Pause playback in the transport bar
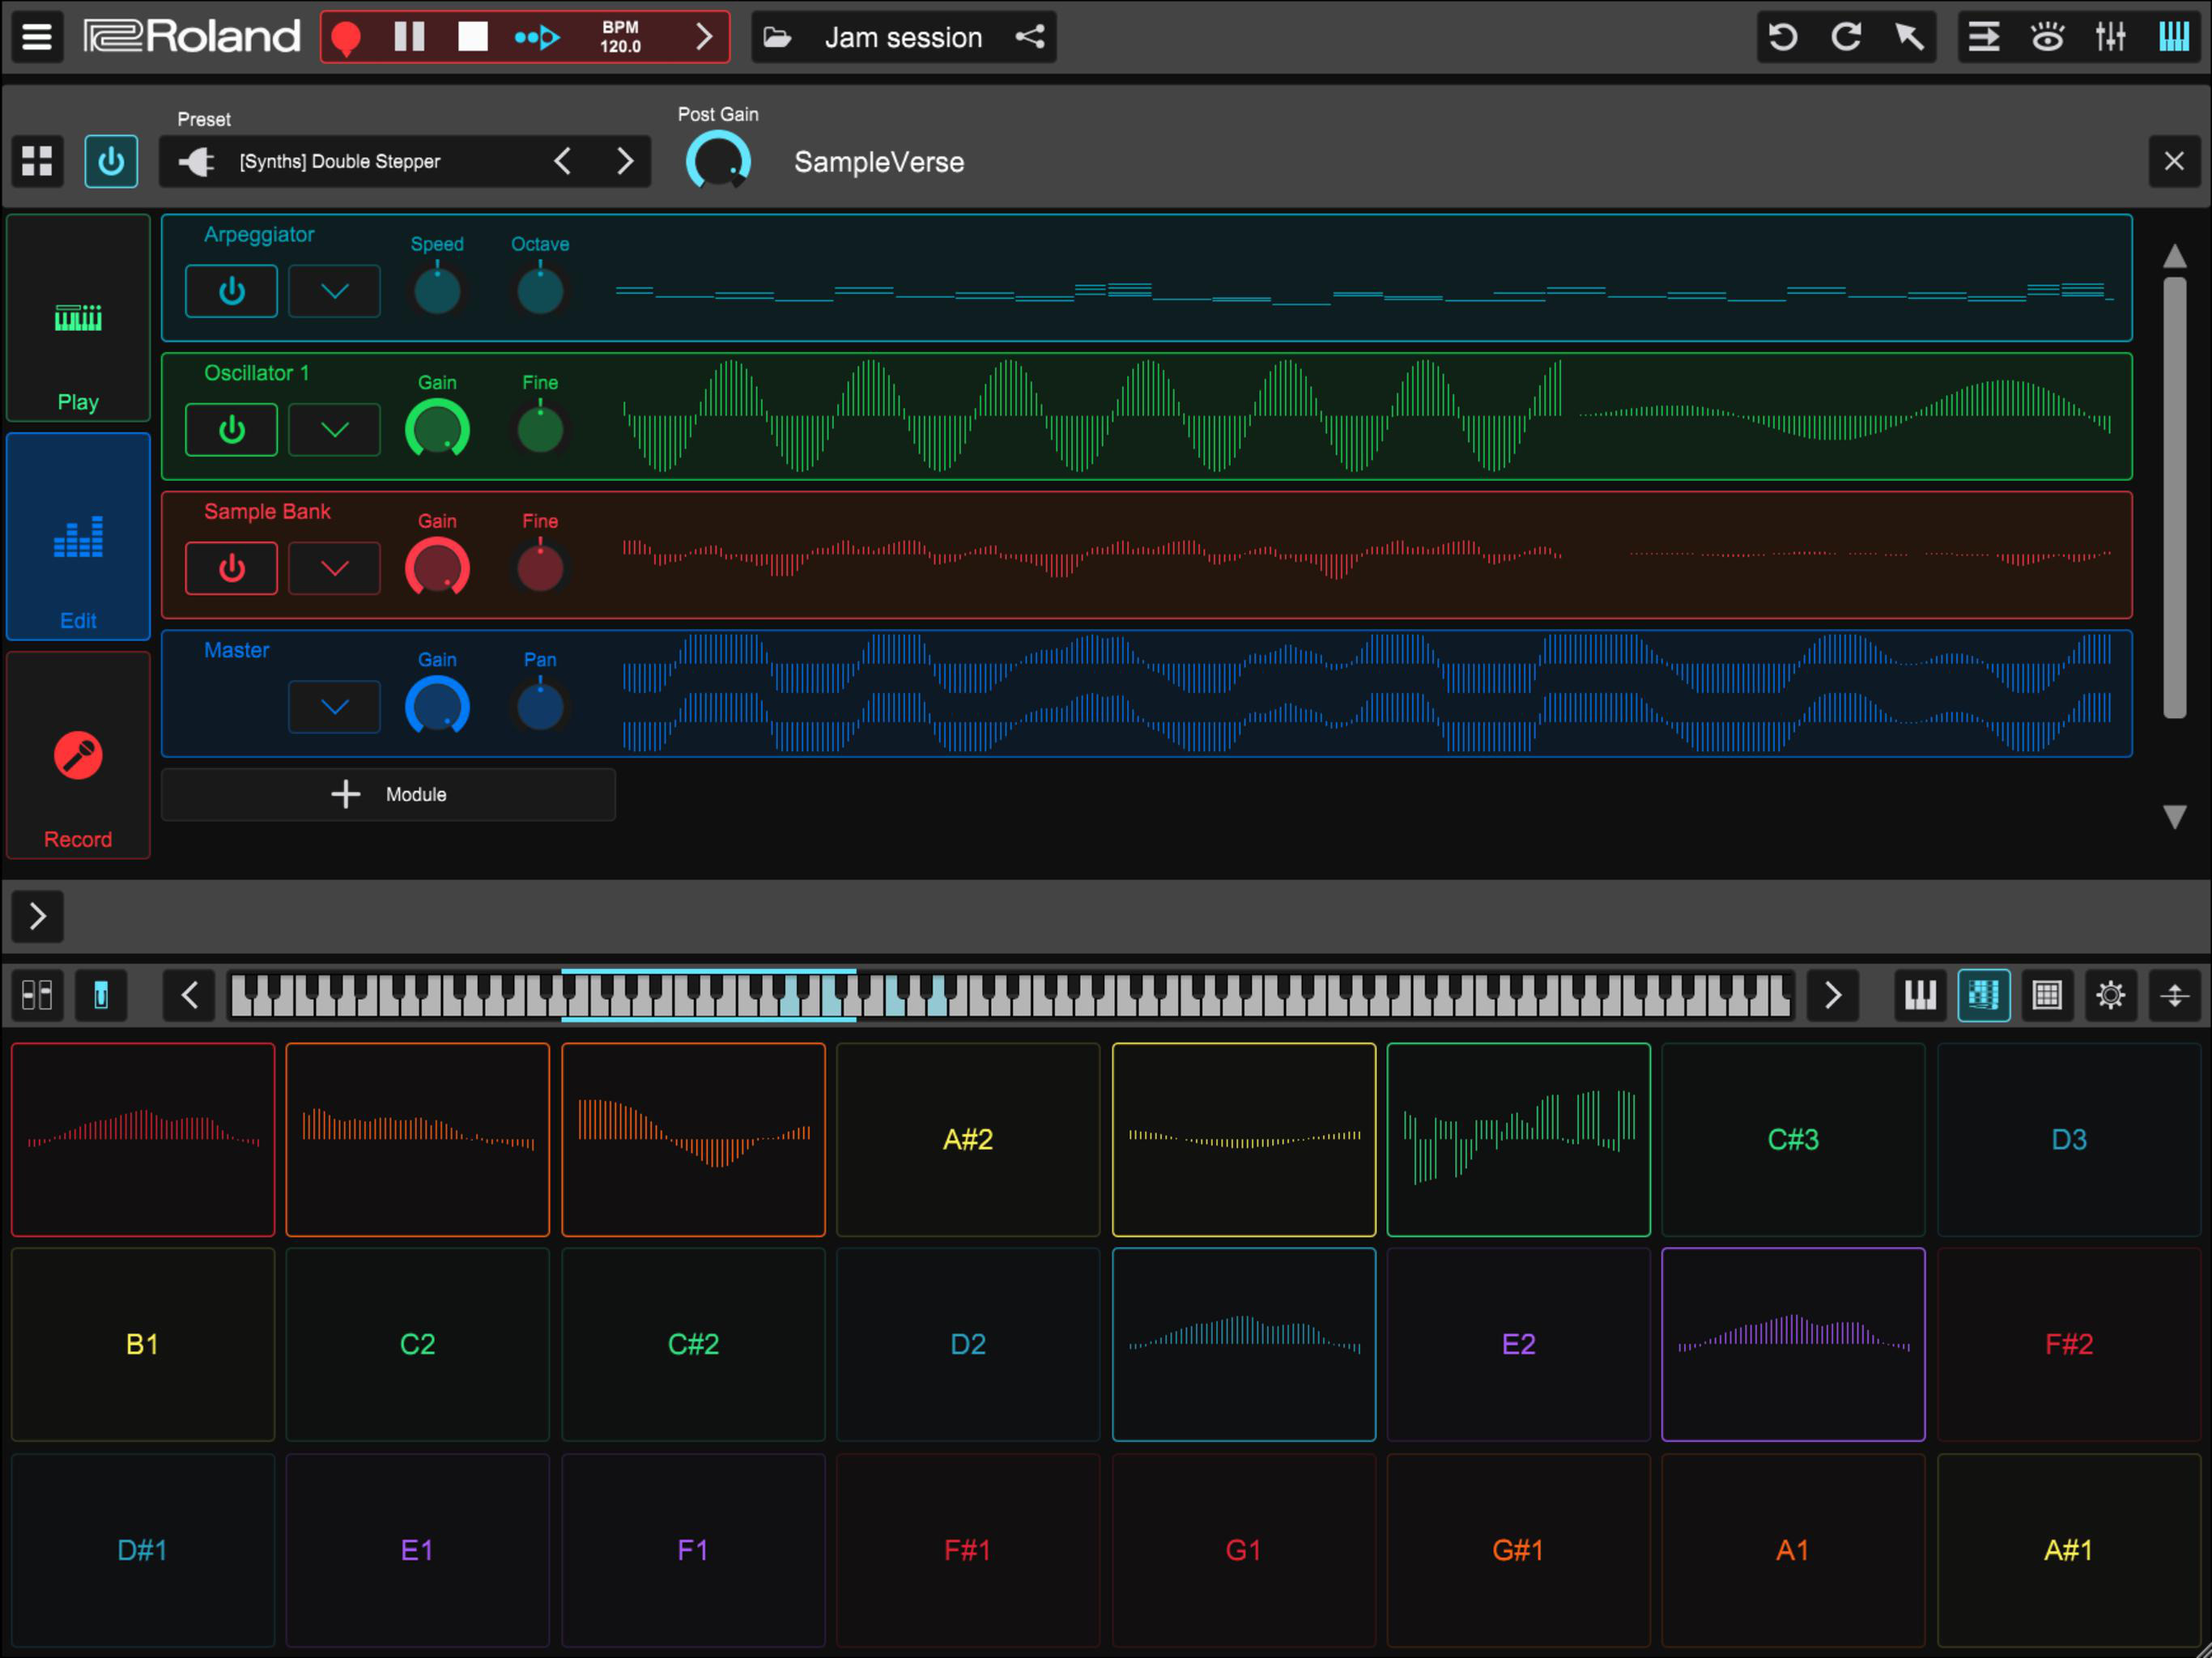 tap(409, 37)
